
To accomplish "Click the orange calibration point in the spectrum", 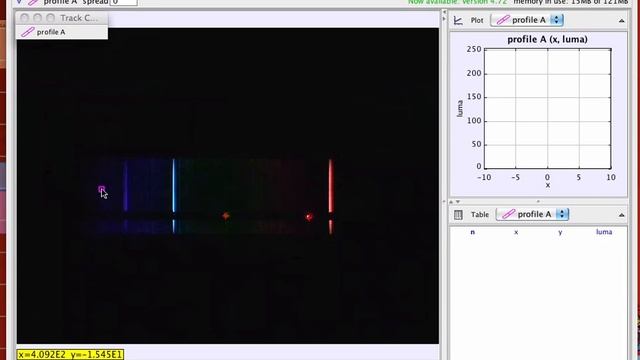I will pyautogui.click(x=226, y=216).
